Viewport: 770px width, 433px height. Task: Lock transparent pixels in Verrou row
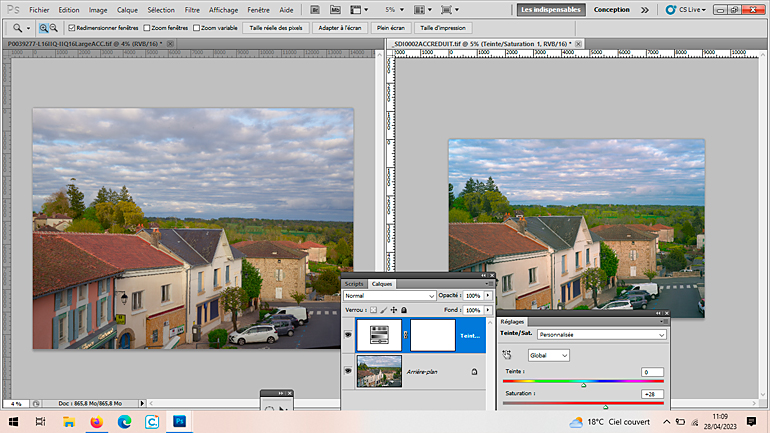point(374,310)
